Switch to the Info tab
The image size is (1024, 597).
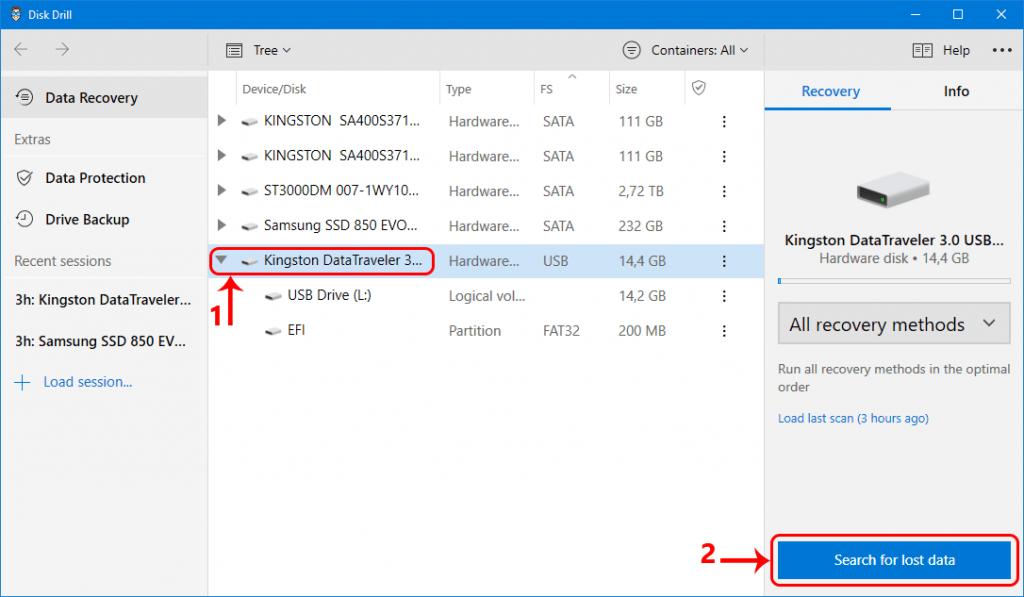(x=955, y=90)
